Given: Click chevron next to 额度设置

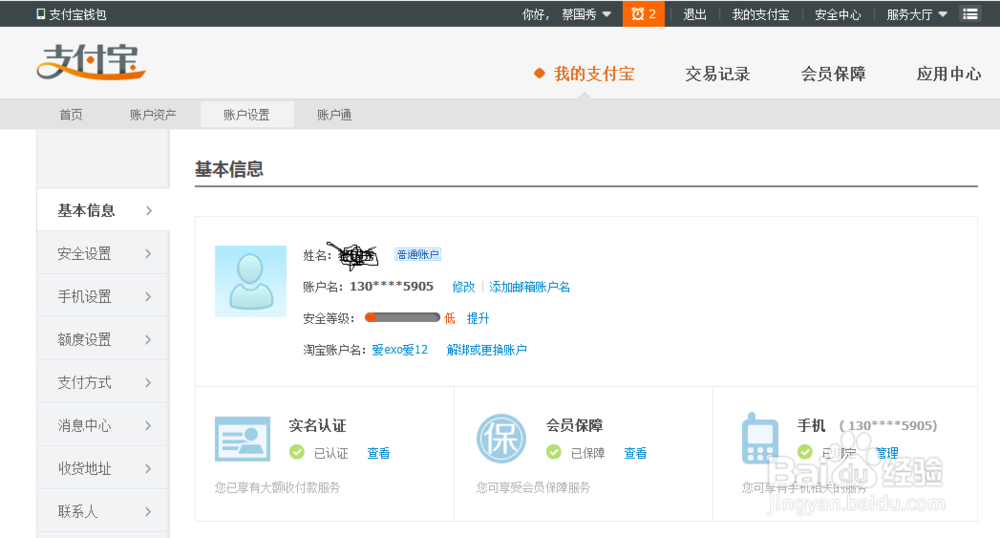Looking at the screenshot, I should tap(148, 340).
